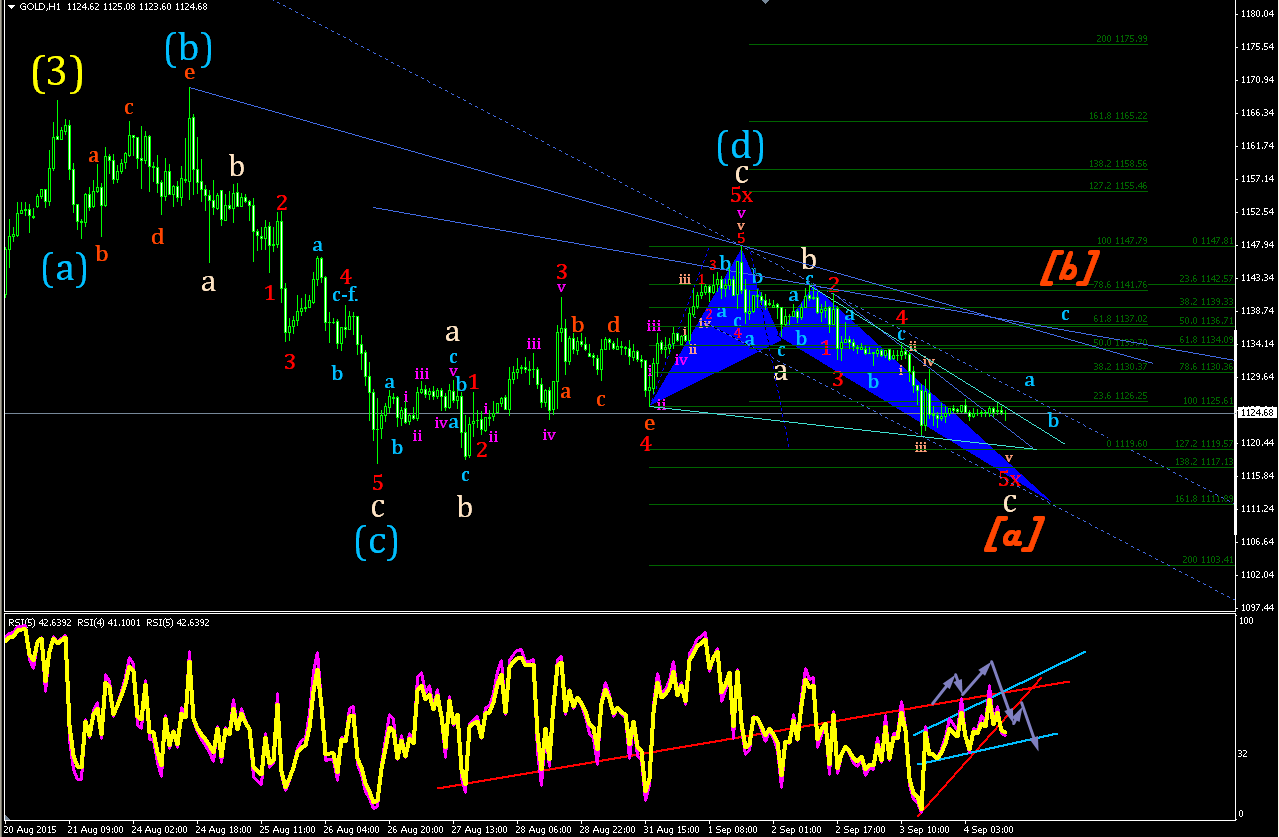This screenshot has width=1279, height=837.
Task: Click the chart shift marker on top edge
Action: click(767, 2)
